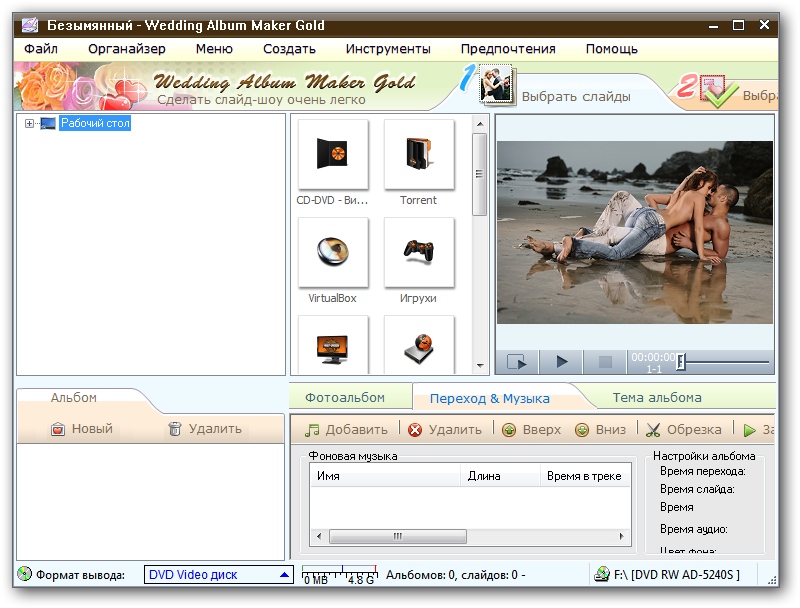Minimize the Wedding Album Maker window
The width and height of the screenshot is (800, 608).
pyautogui.click(x=713, y=25)
